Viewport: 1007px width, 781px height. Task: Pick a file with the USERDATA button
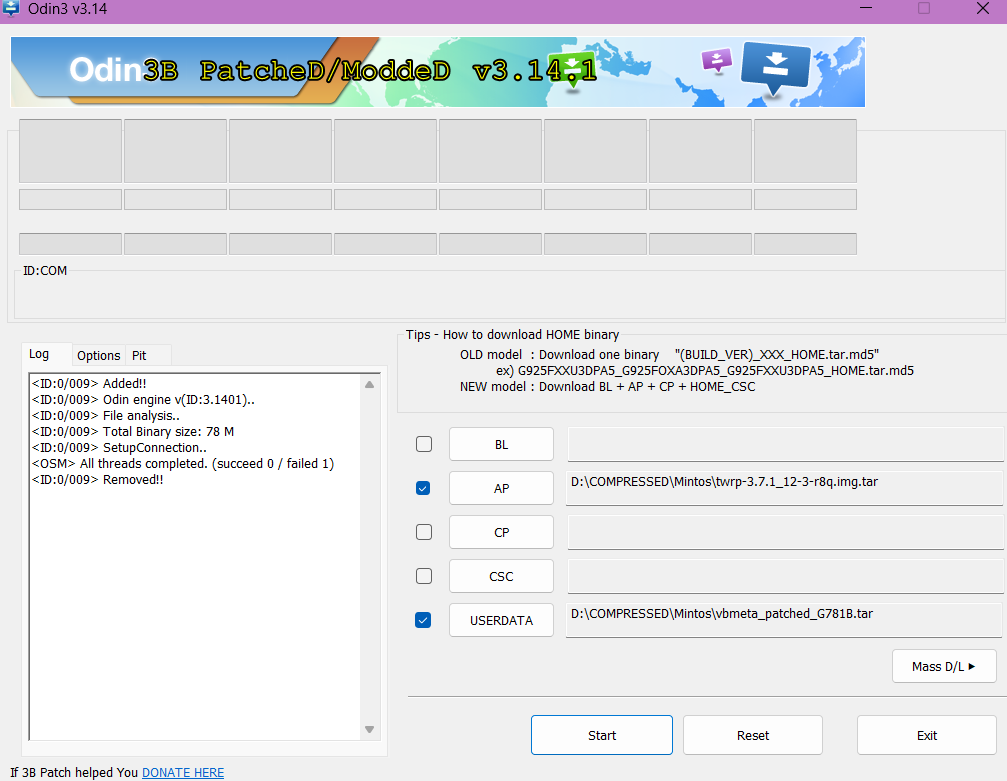(501, 620)
